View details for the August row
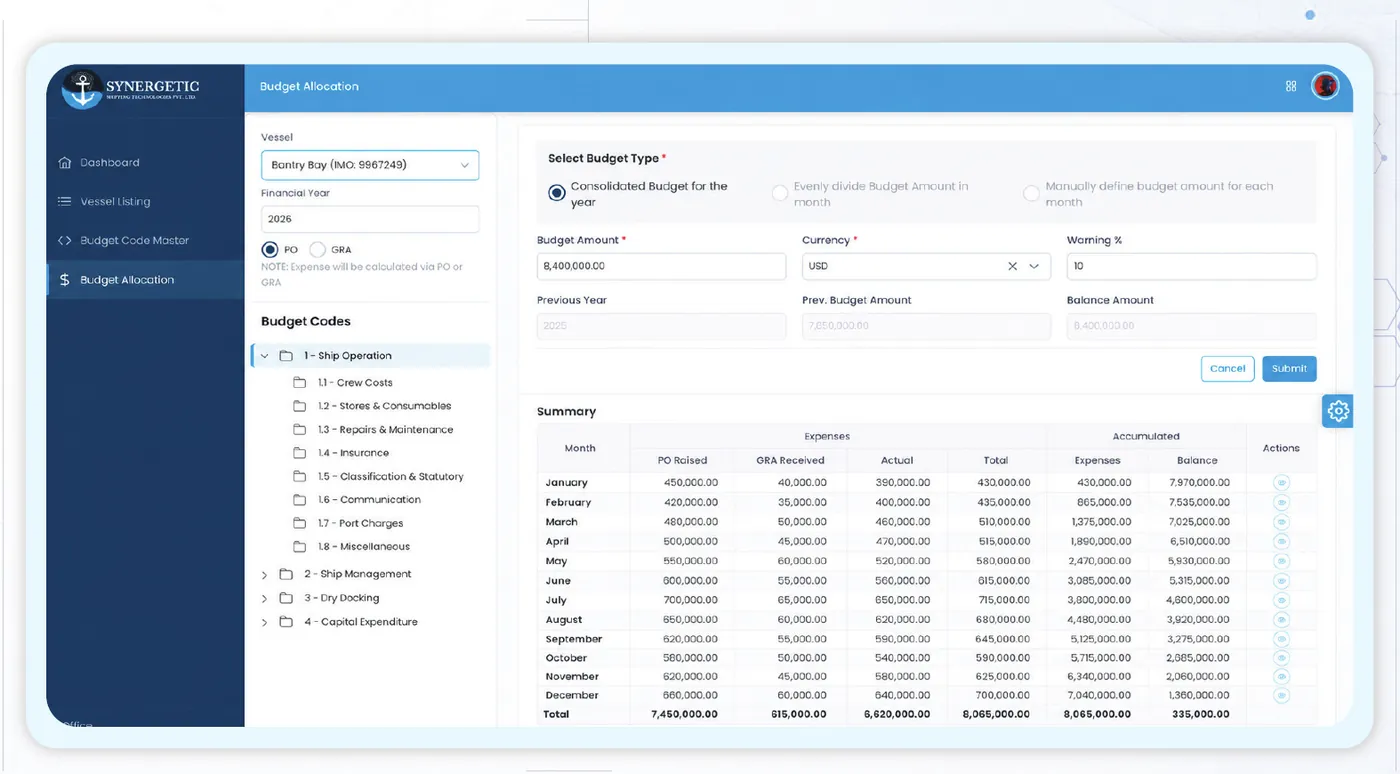This screenshot has width=1400, height=774. (1281, 620)
